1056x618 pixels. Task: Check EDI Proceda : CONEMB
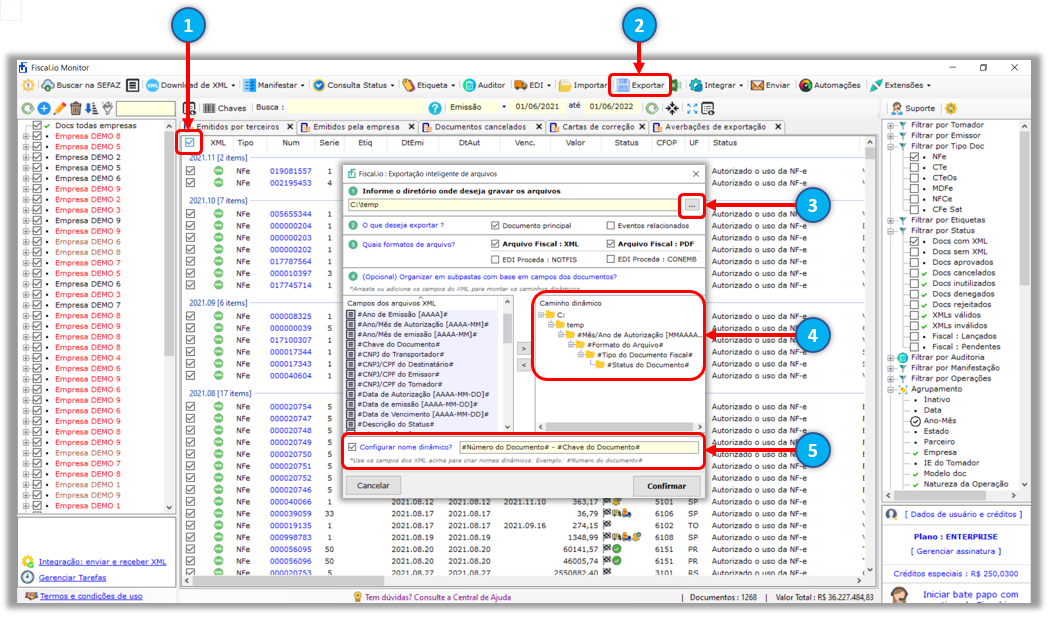(611, 259)
